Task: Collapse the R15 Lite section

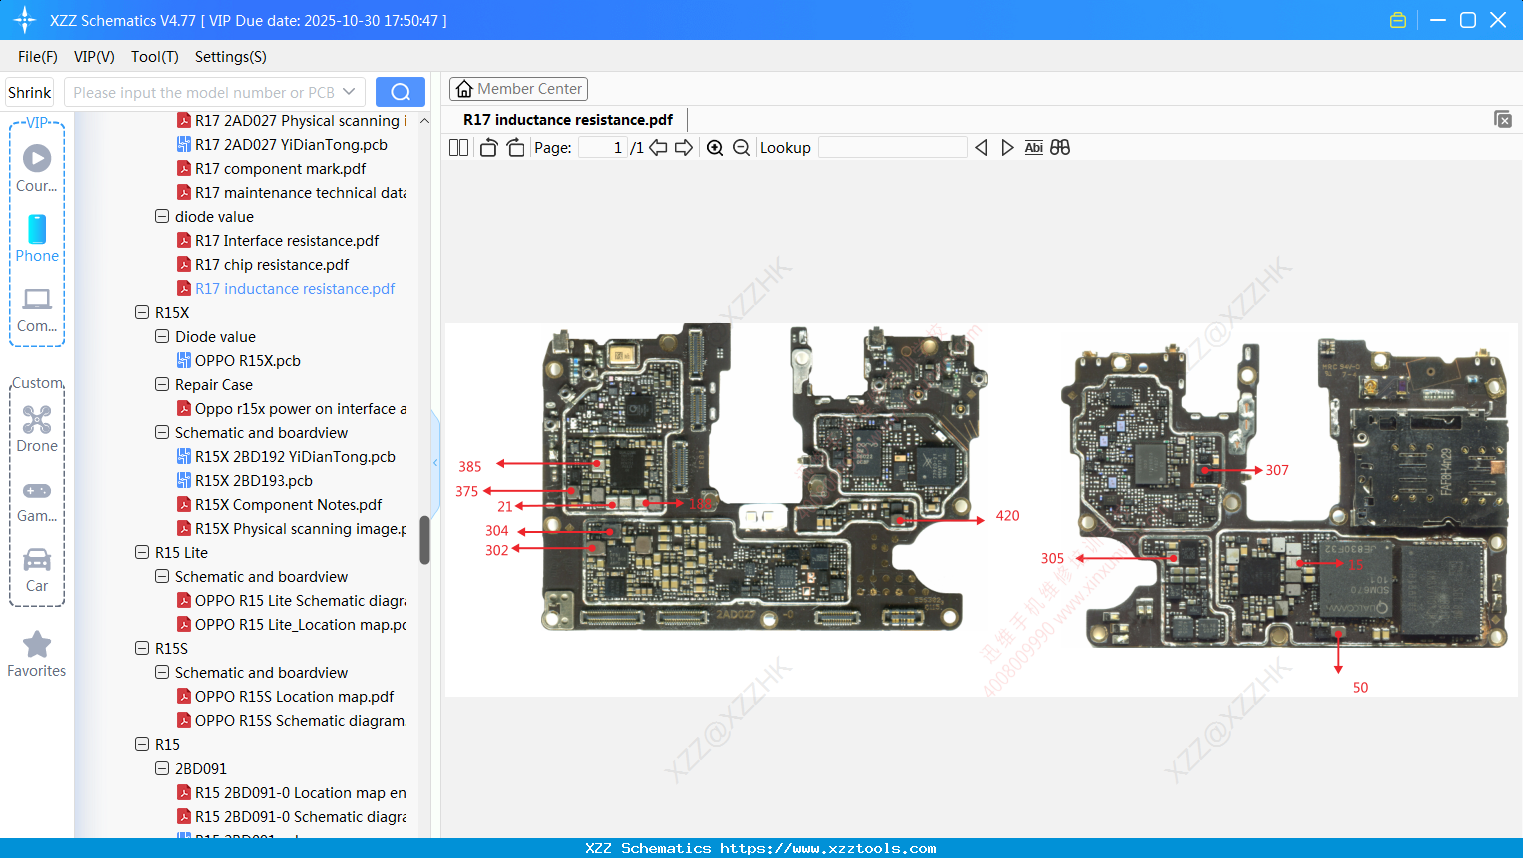Action: [142, 552]
